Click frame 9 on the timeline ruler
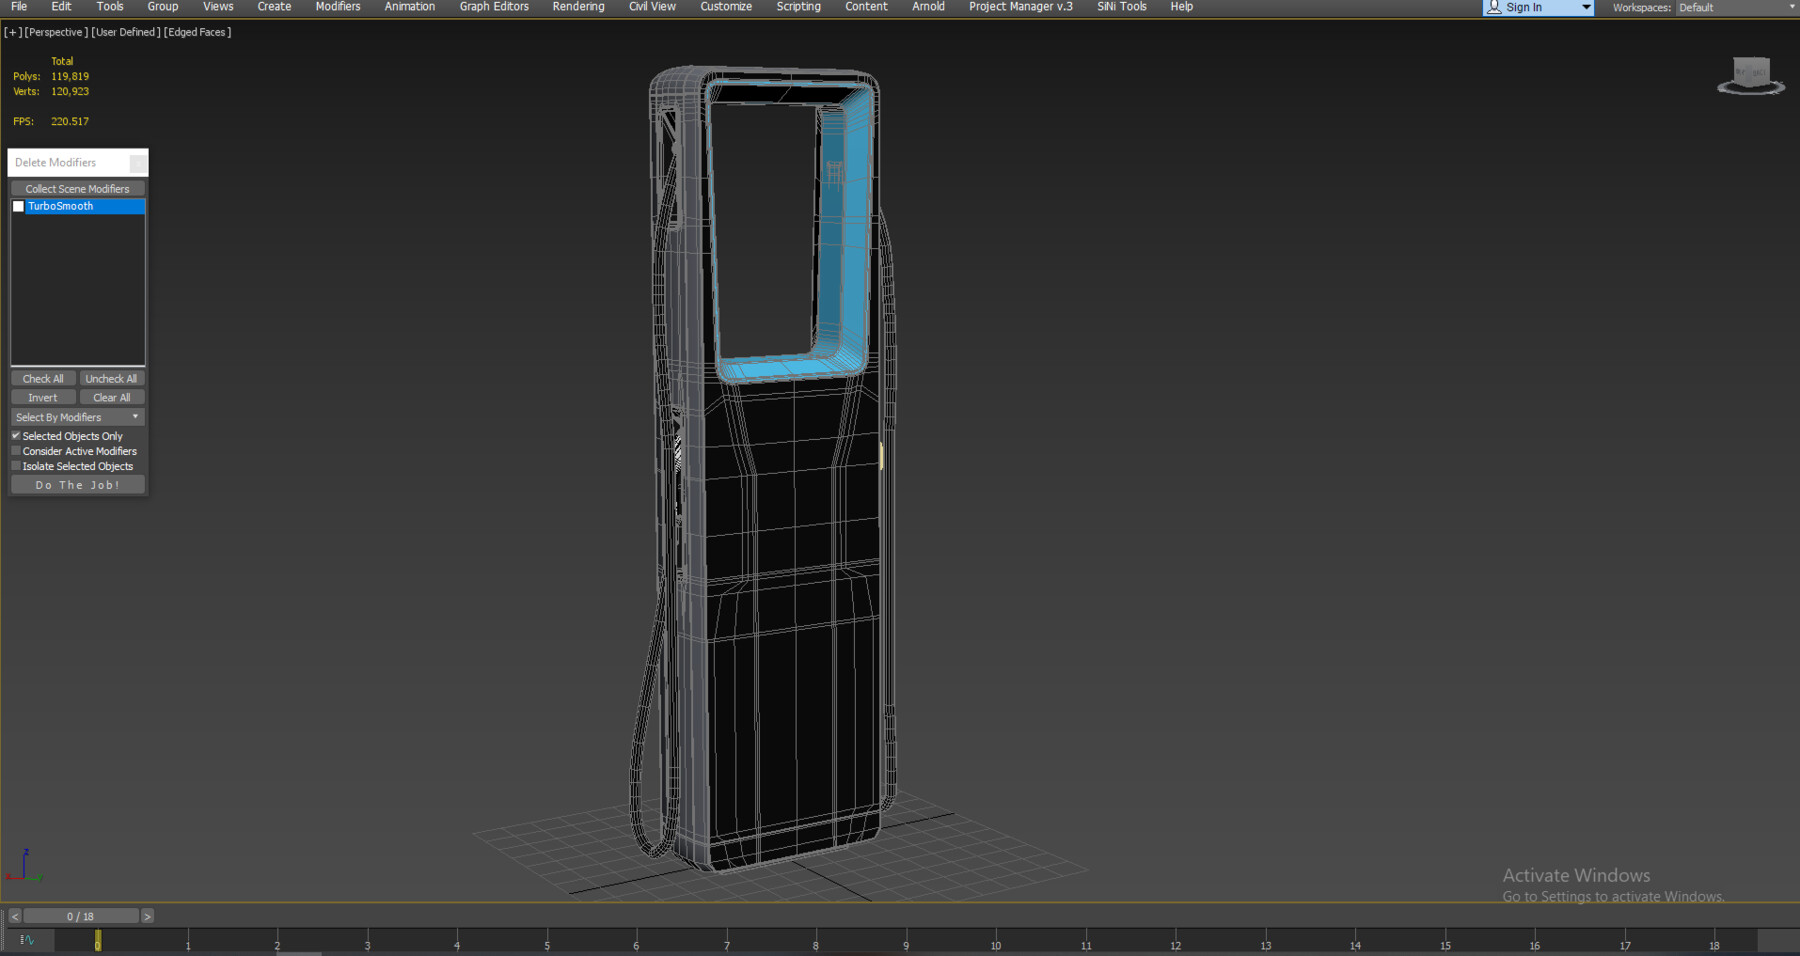Screen dimensions: 1800x956 (905, 944)
